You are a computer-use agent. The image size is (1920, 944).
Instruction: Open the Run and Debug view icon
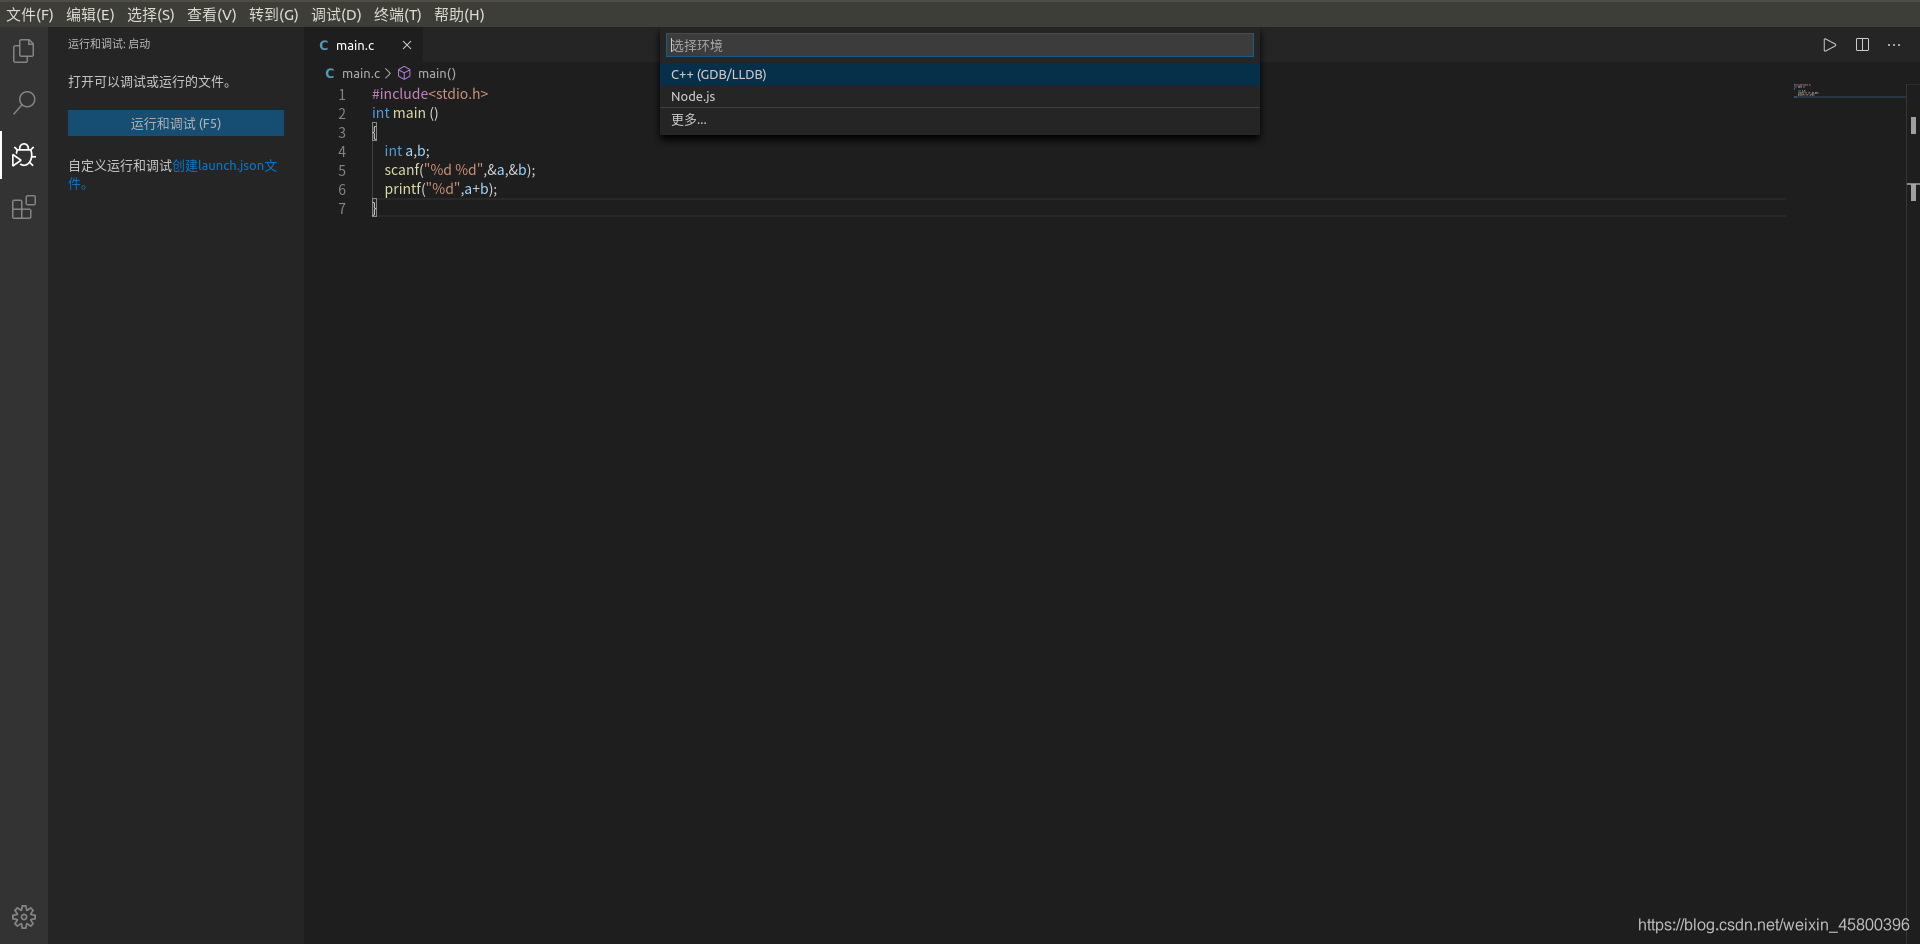pos(24,155)
